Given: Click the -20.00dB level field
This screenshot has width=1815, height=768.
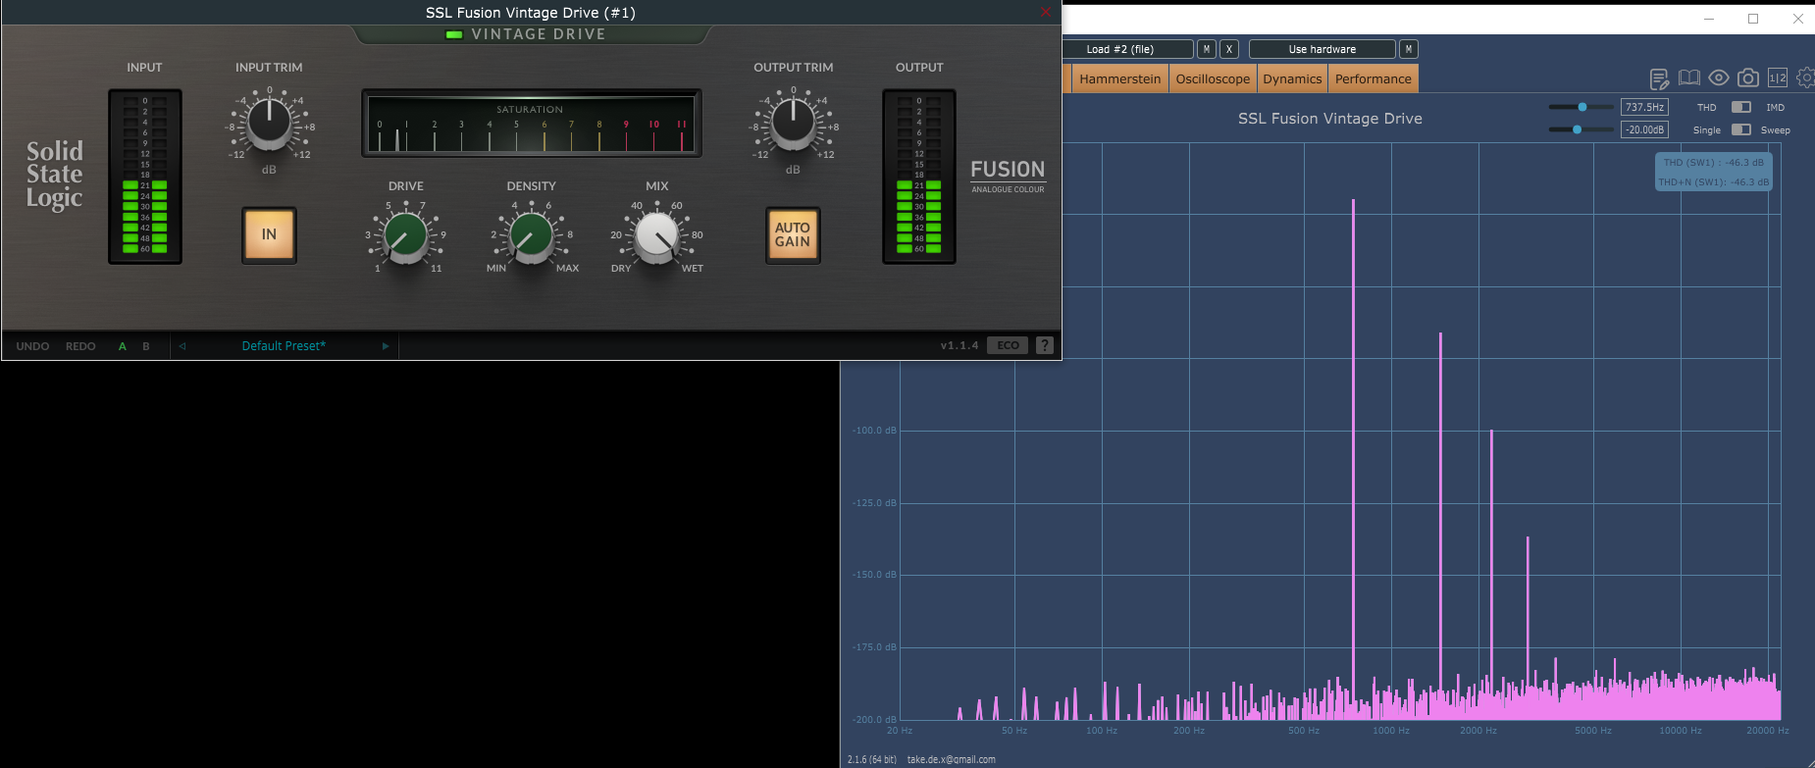Looking at the screenshot, I should coord(1644,130).
